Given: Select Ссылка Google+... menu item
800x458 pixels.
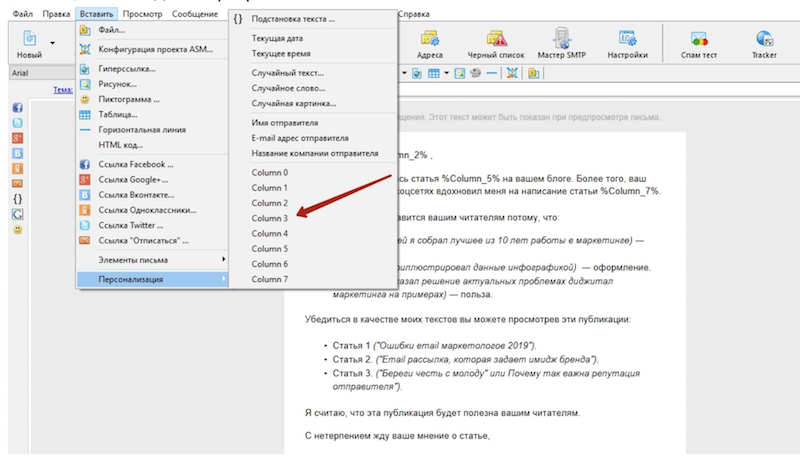Looking at the screenshot, I should tap(152, 180).
